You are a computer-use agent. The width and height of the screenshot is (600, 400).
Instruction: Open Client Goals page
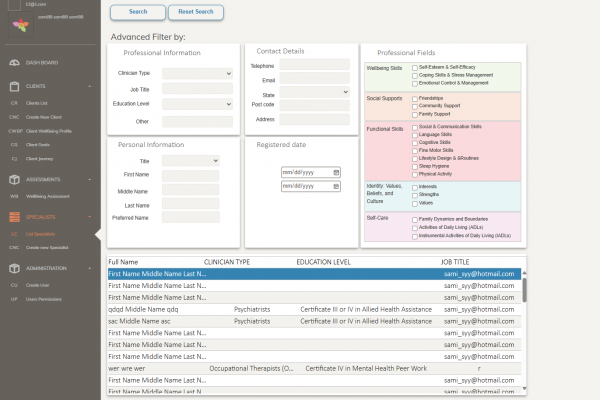pos(38,145)
